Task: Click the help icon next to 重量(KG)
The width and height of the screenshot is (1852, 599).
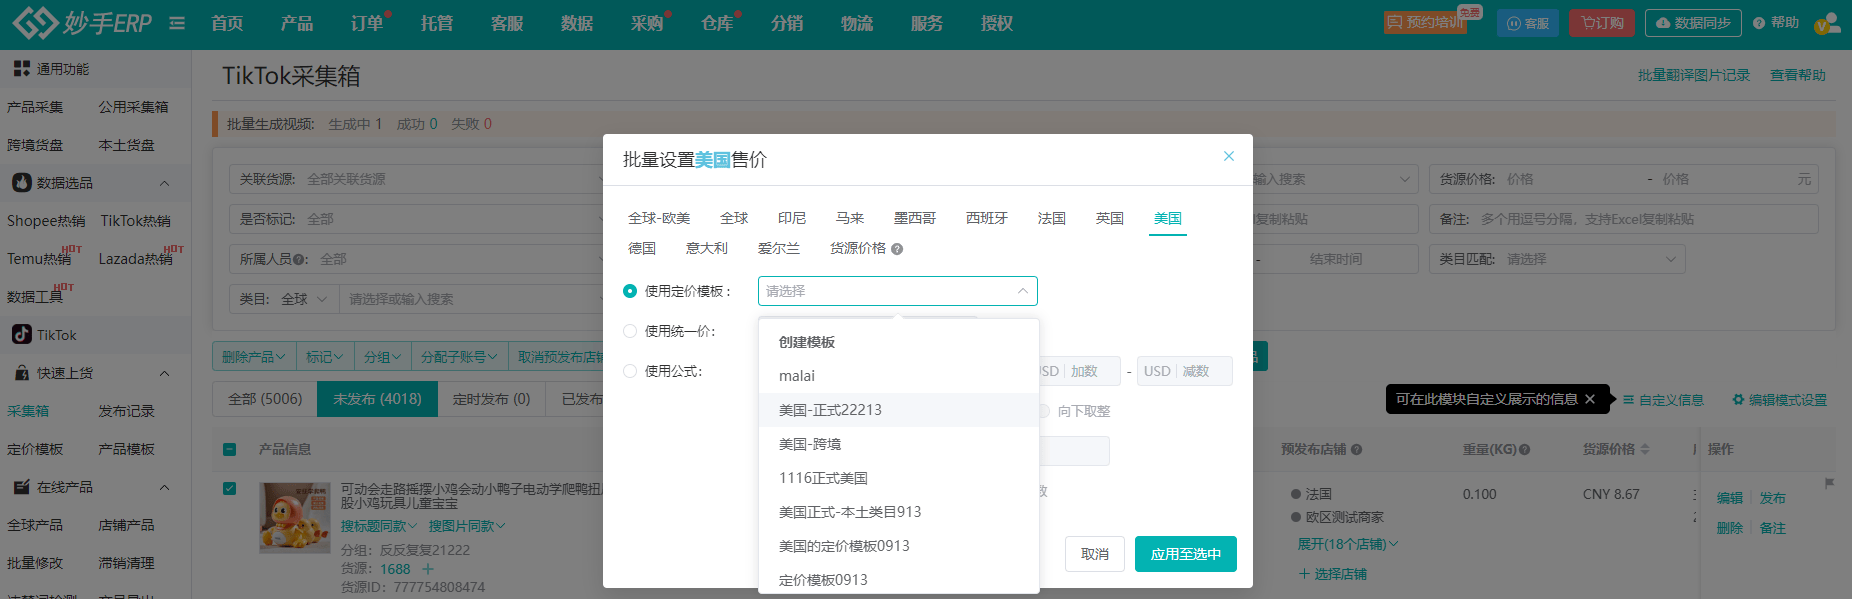Action: point(1525,450)
